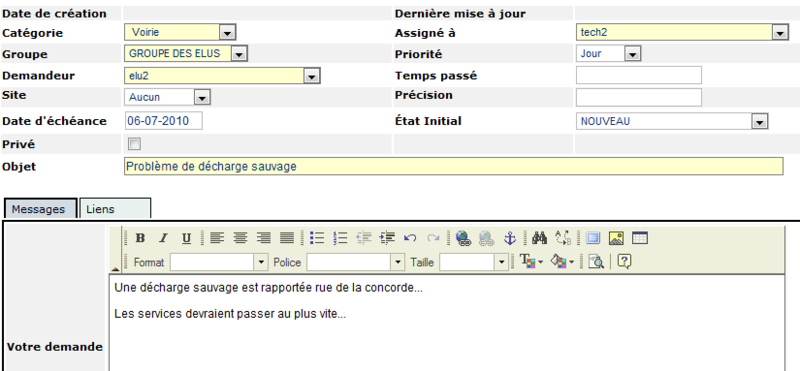
Task: Open the Replace tool icon
Action: click(563, 238)
